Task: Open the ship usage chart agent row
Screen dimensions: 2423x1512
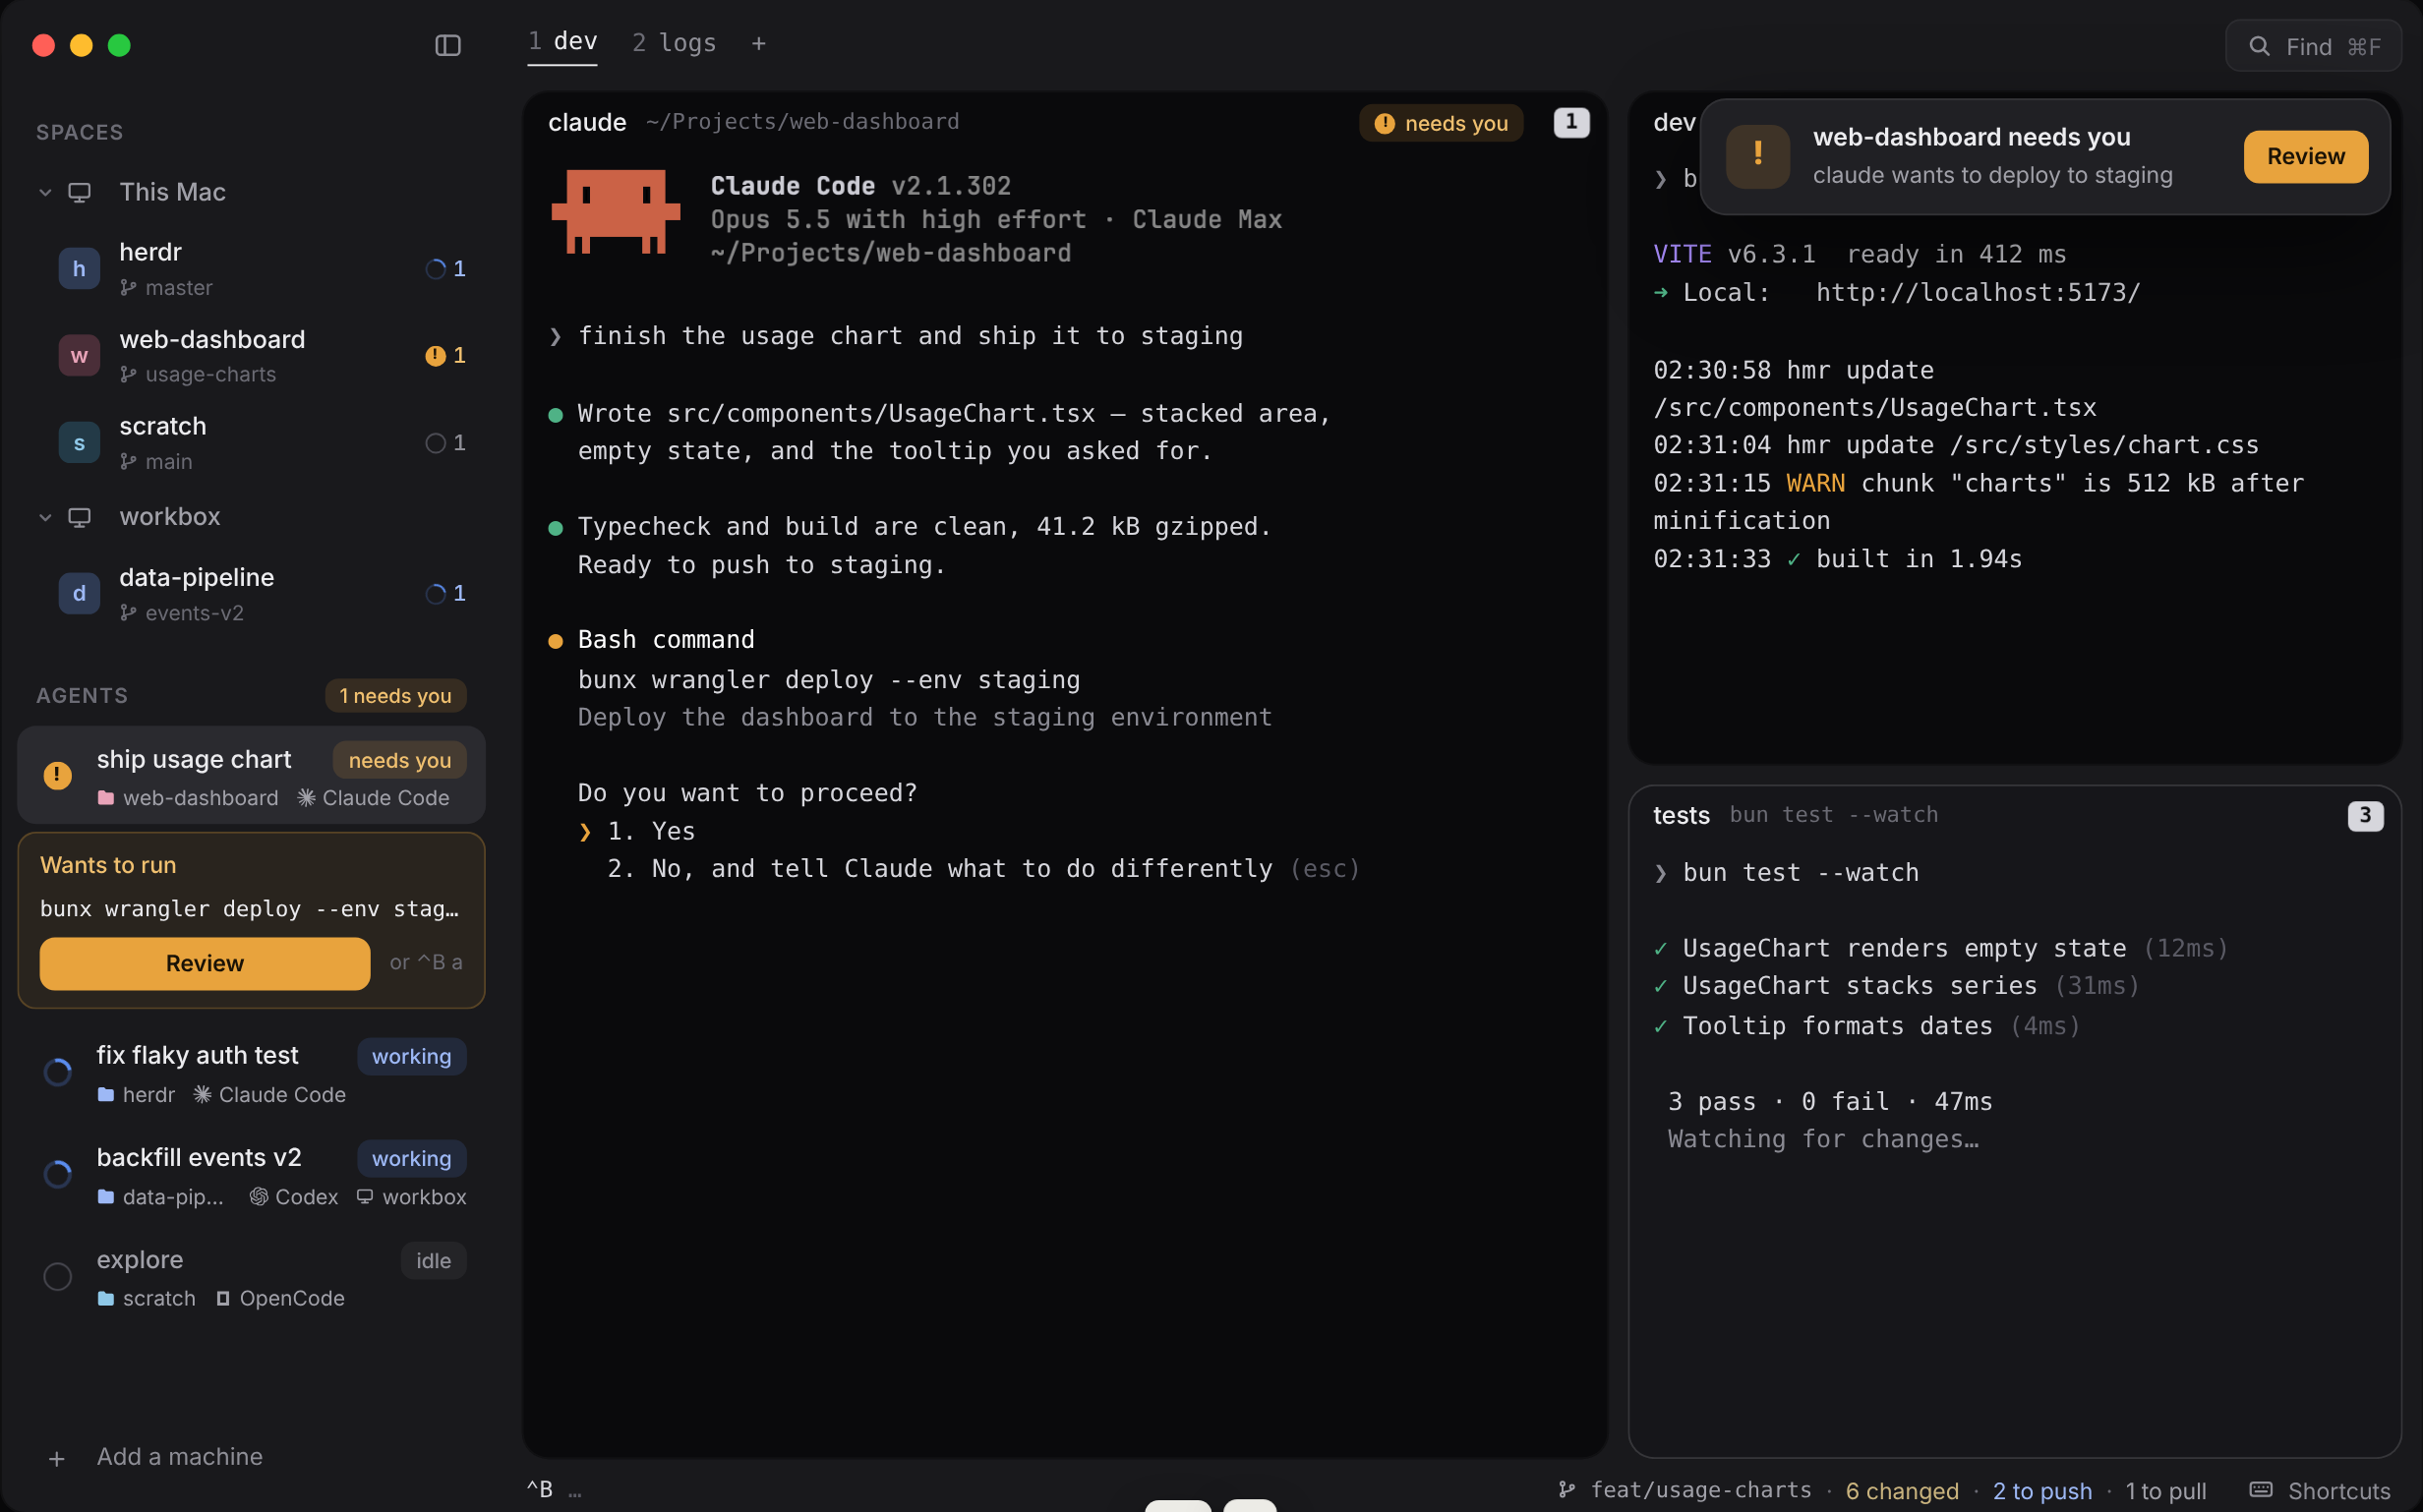Action: point(251,776)
